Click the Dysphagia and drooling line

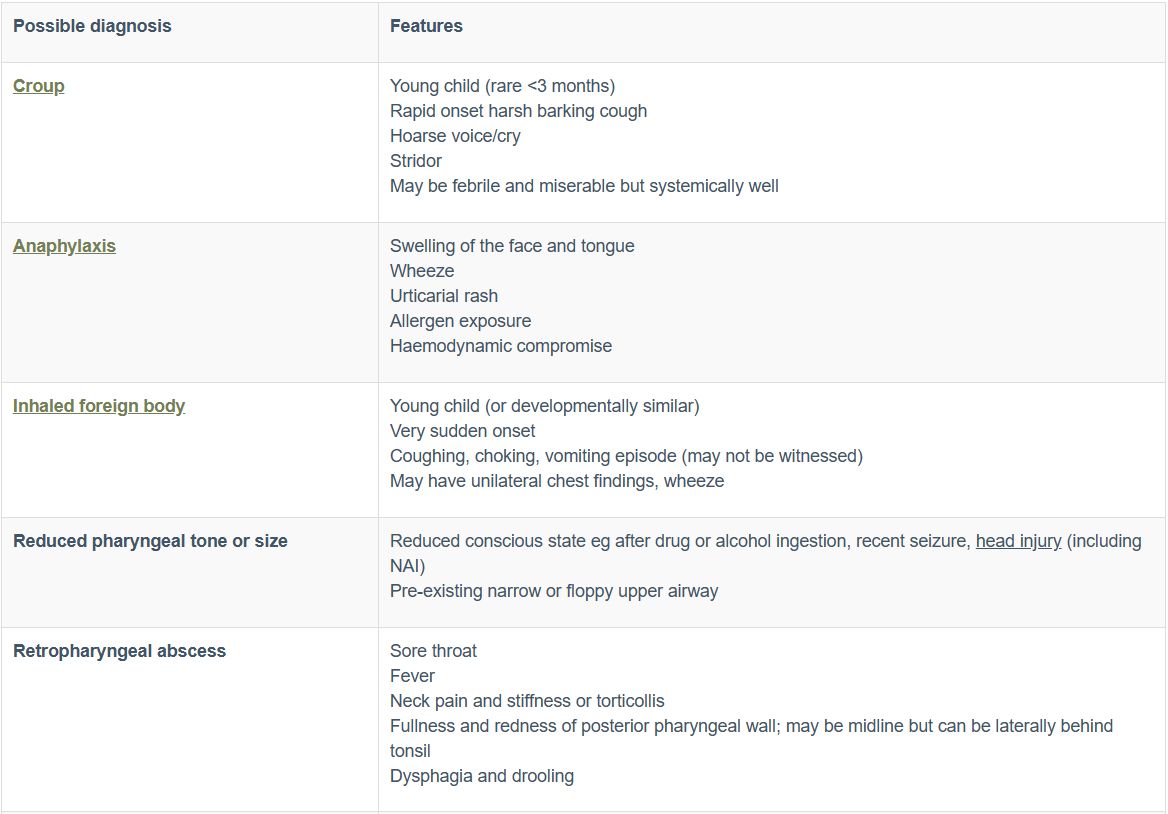[x=482, y=776]
